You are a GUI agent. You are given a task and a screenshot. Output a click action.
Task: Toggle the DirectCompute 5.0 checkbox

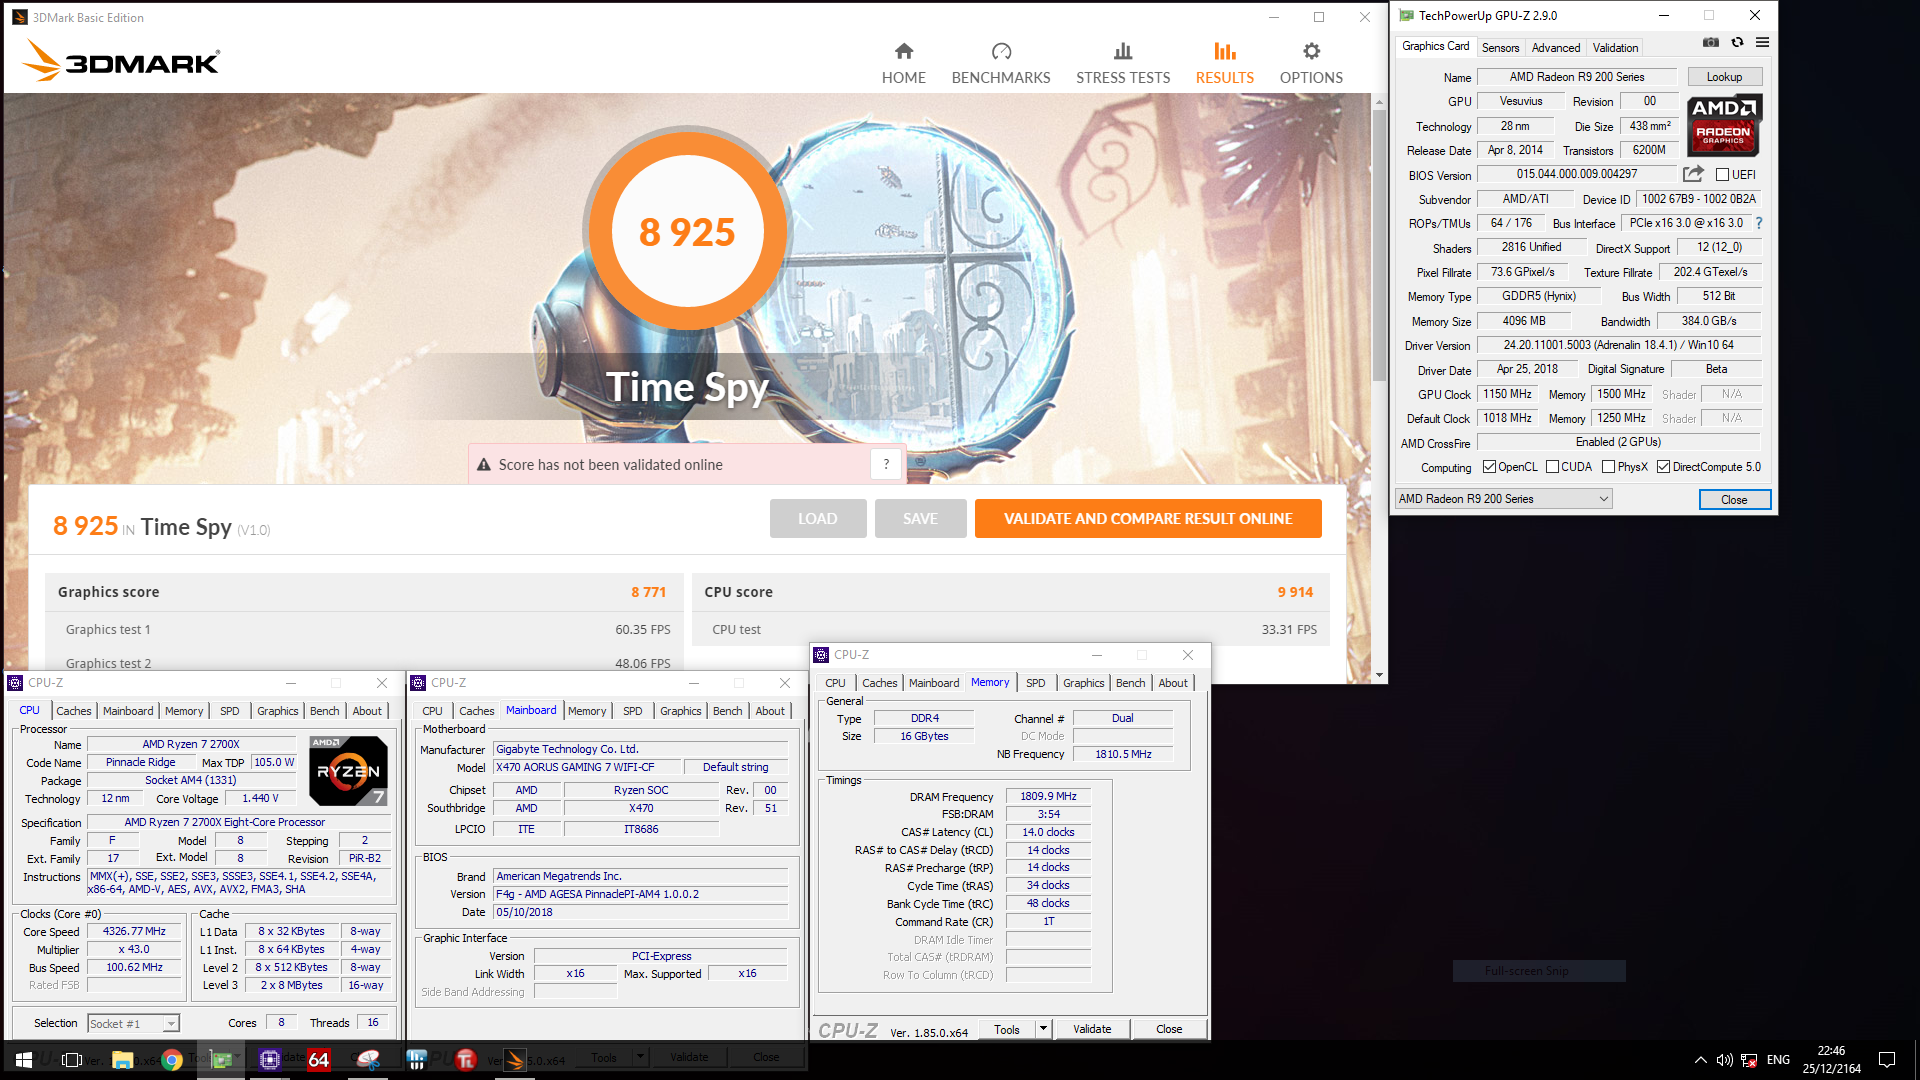point(1663,467)
